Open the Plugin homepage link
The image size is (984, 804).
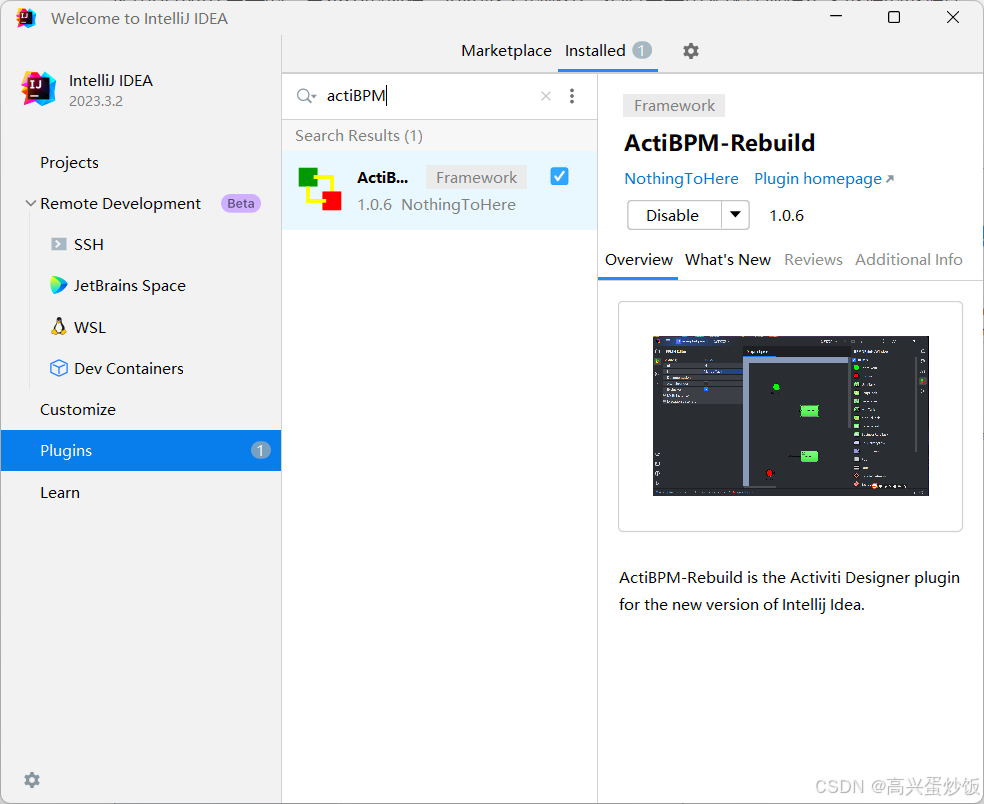(823, 179)
